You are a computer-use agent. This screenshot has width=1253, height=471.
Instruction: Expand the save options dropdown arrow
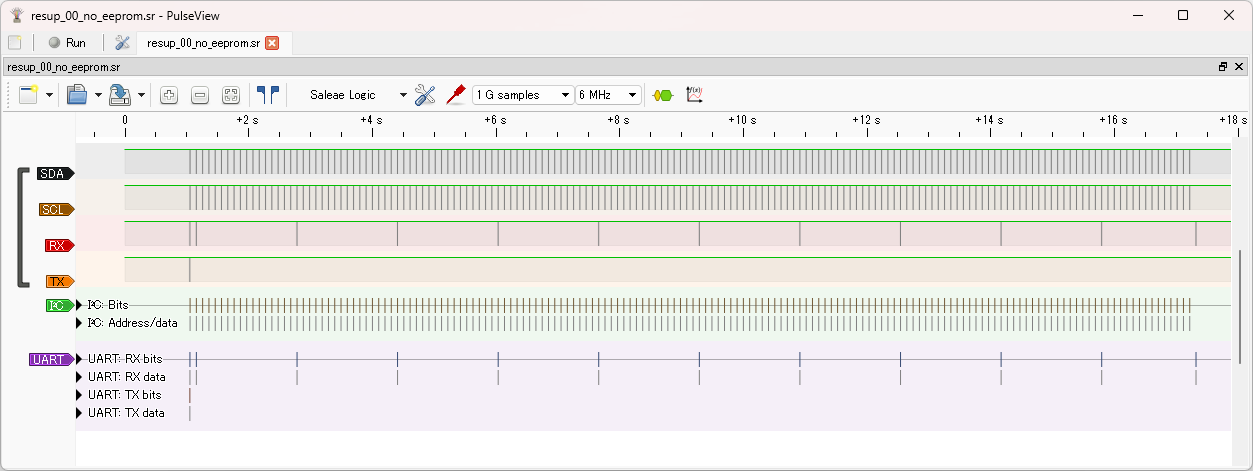141,95
